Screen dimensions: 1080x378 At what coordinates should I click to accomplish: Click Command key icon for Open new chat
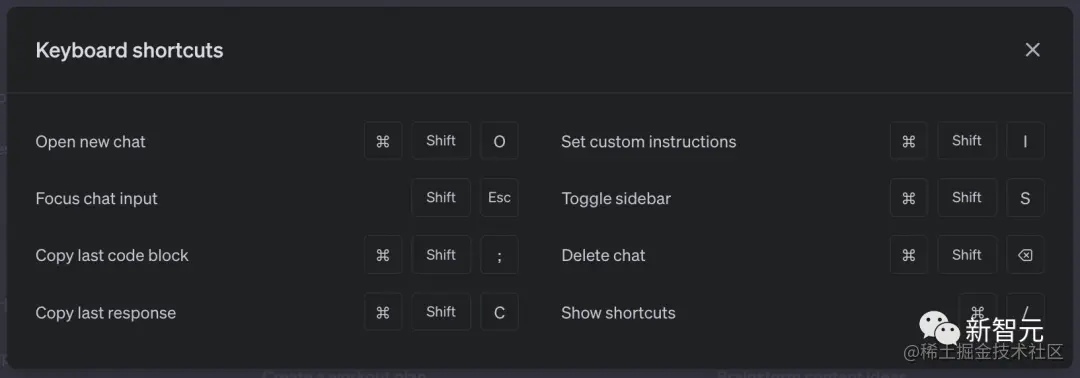click(x=383, y=141)
